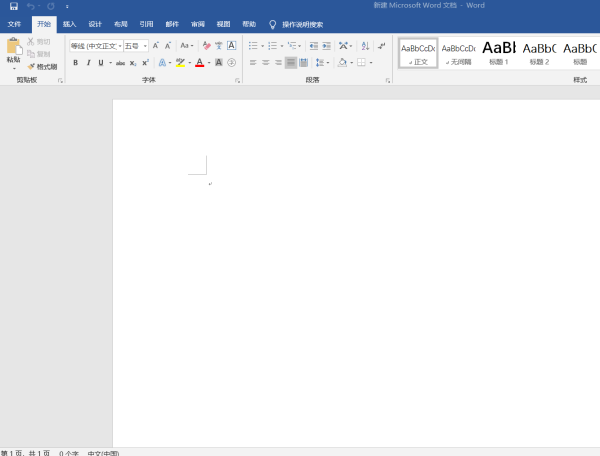Image resolution: width=600 pixels, height=456 pixels.
Task: Click the Increase Font Size icon
Action: point(156,46)
